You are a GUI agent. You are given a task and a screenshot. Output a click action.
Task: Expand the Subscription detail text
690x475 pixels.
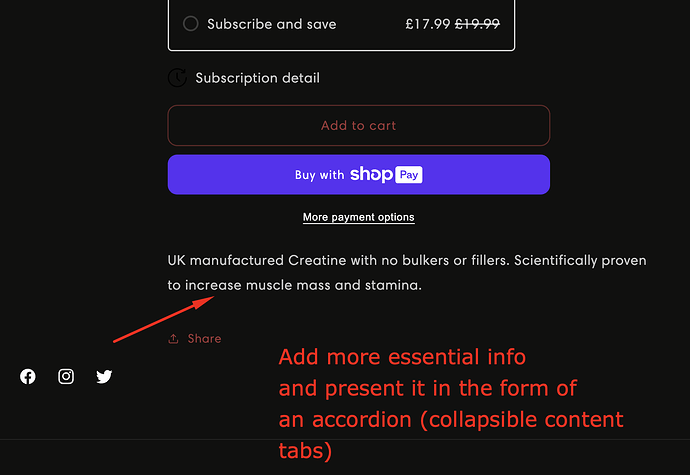tap(257, 78)
